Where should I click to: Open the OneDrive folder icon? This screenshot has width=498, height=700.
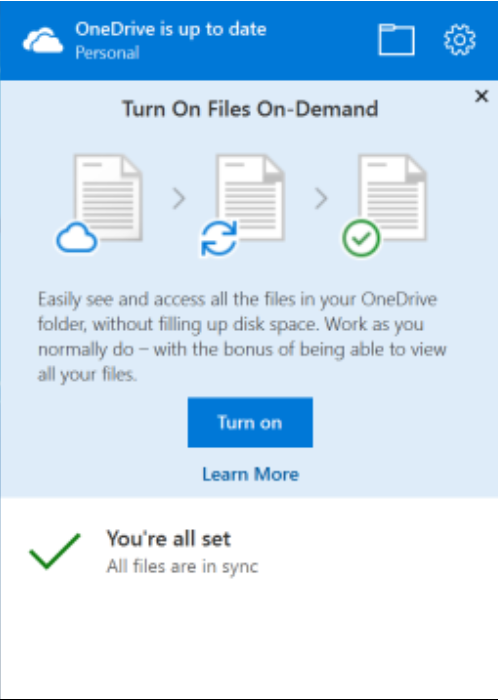click(396, 40)
